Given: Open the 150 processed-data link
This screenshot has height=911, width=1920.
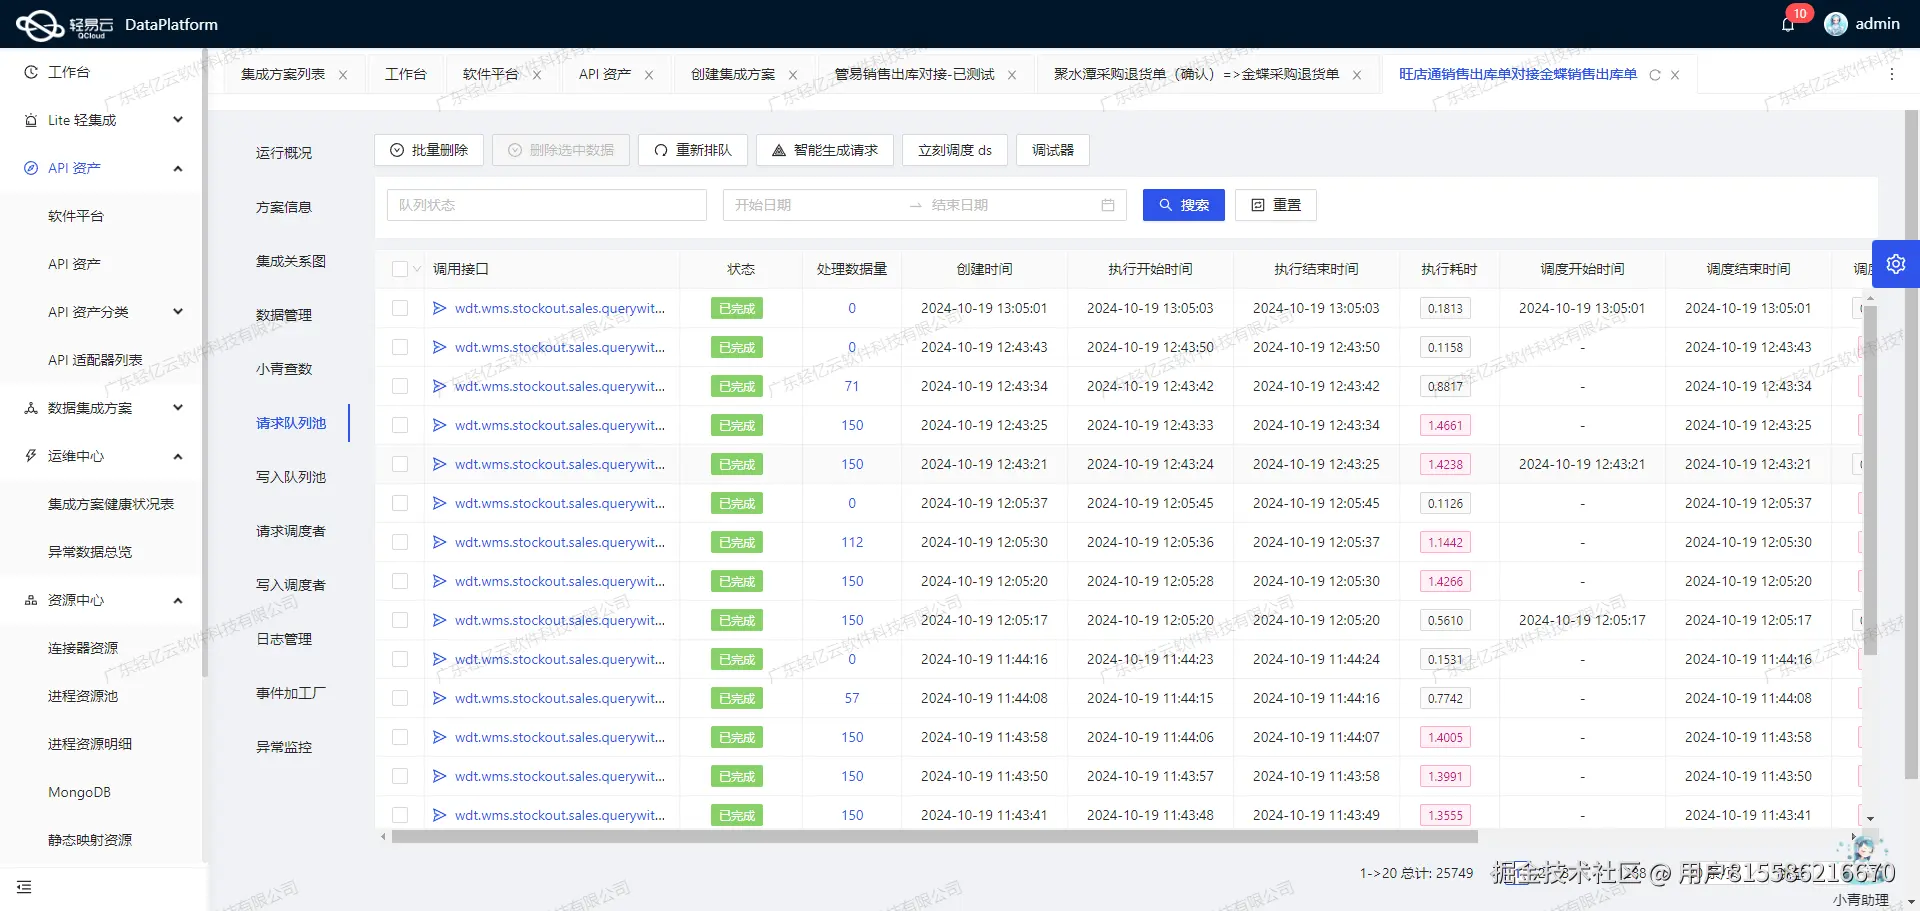Looking at the screenshot, I should [x=850, y=425].
